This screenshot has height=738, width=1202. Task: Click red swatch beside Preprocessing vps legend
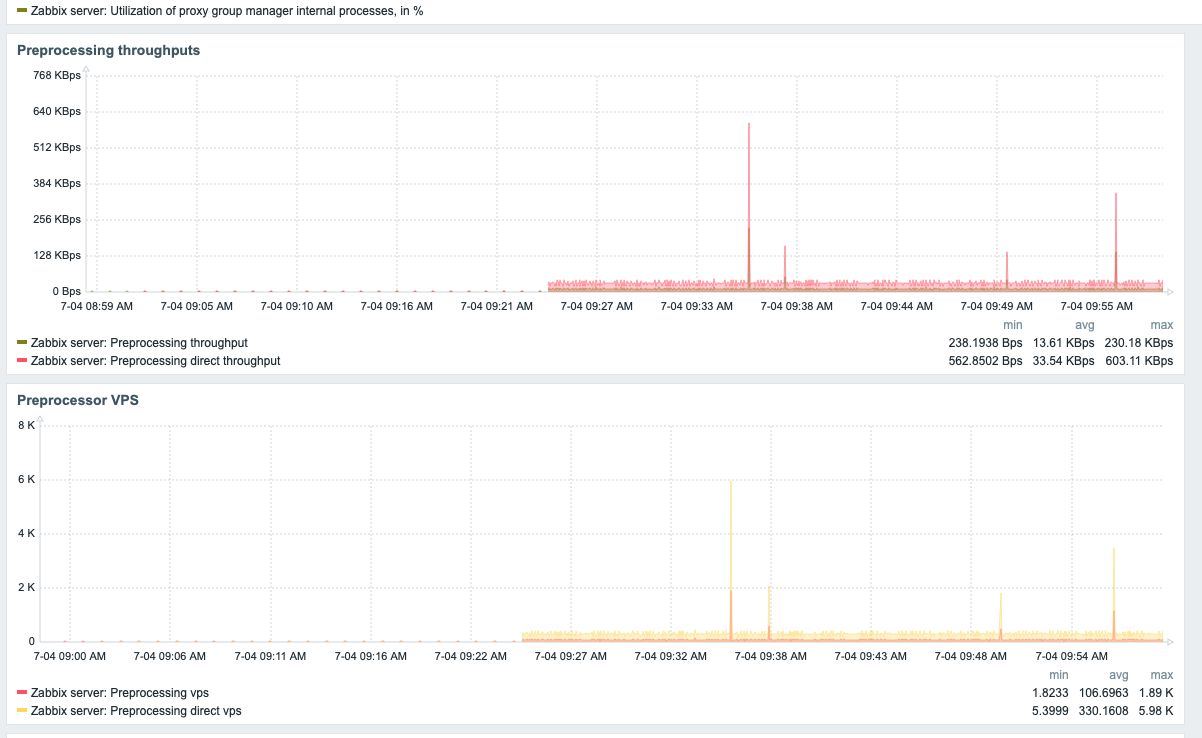(22, 693)
